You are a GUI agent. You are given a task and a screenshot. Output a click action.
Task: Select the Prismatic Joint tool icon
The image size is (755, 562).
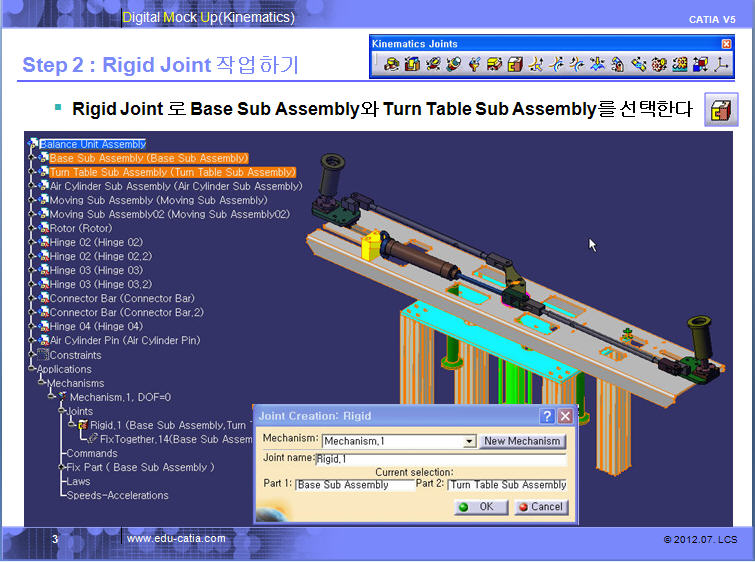[x=412, y=65]
